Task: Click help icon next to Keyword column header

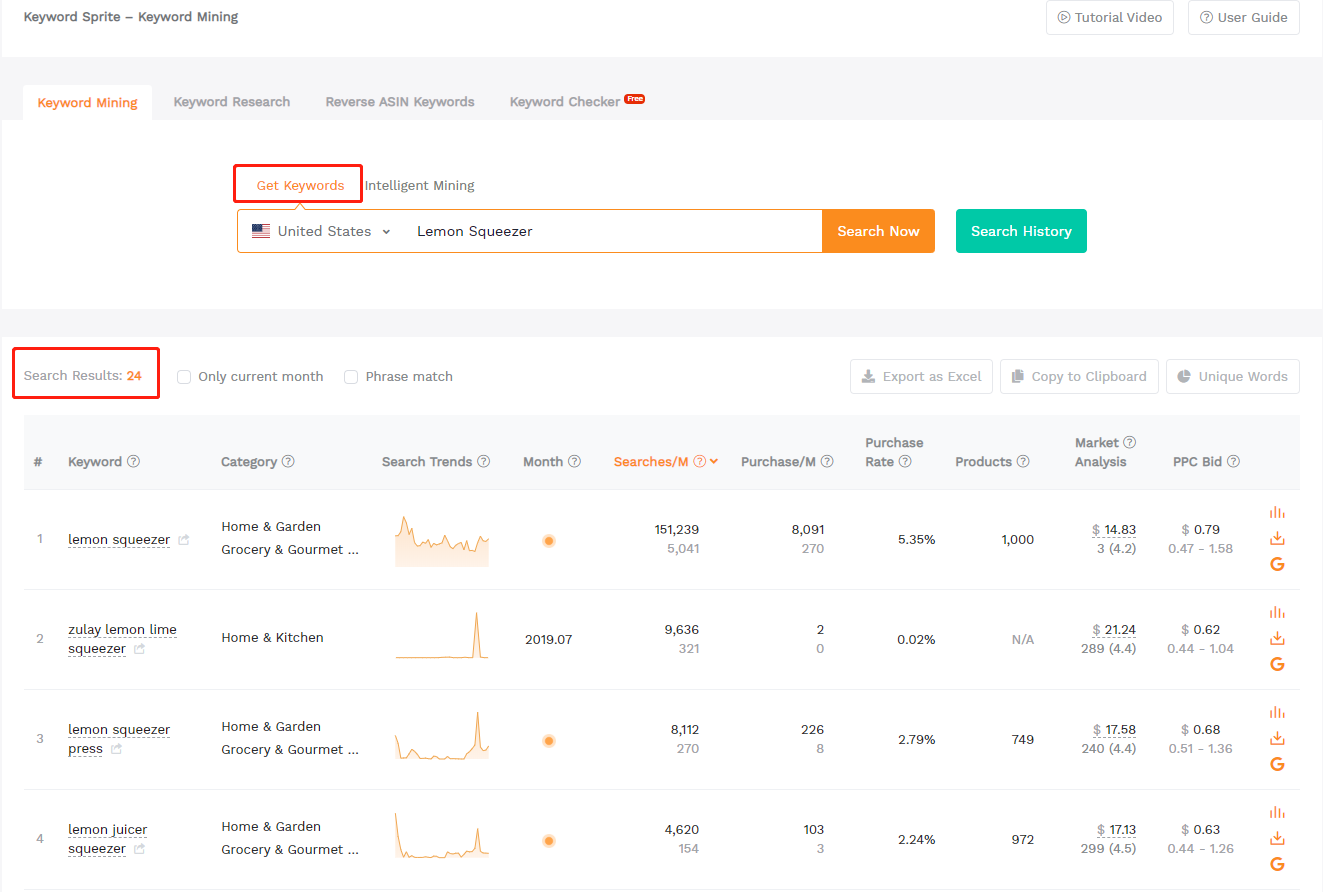Action: [134, 462]
